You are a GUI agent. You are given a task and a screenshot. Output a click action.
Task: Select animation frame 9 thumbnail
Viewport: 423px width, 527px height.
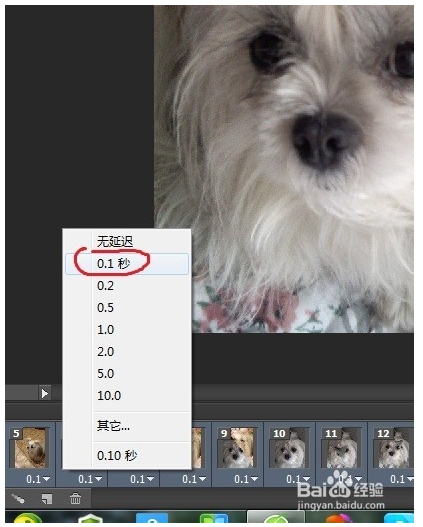pyautogui.click(x=237, y=448)
